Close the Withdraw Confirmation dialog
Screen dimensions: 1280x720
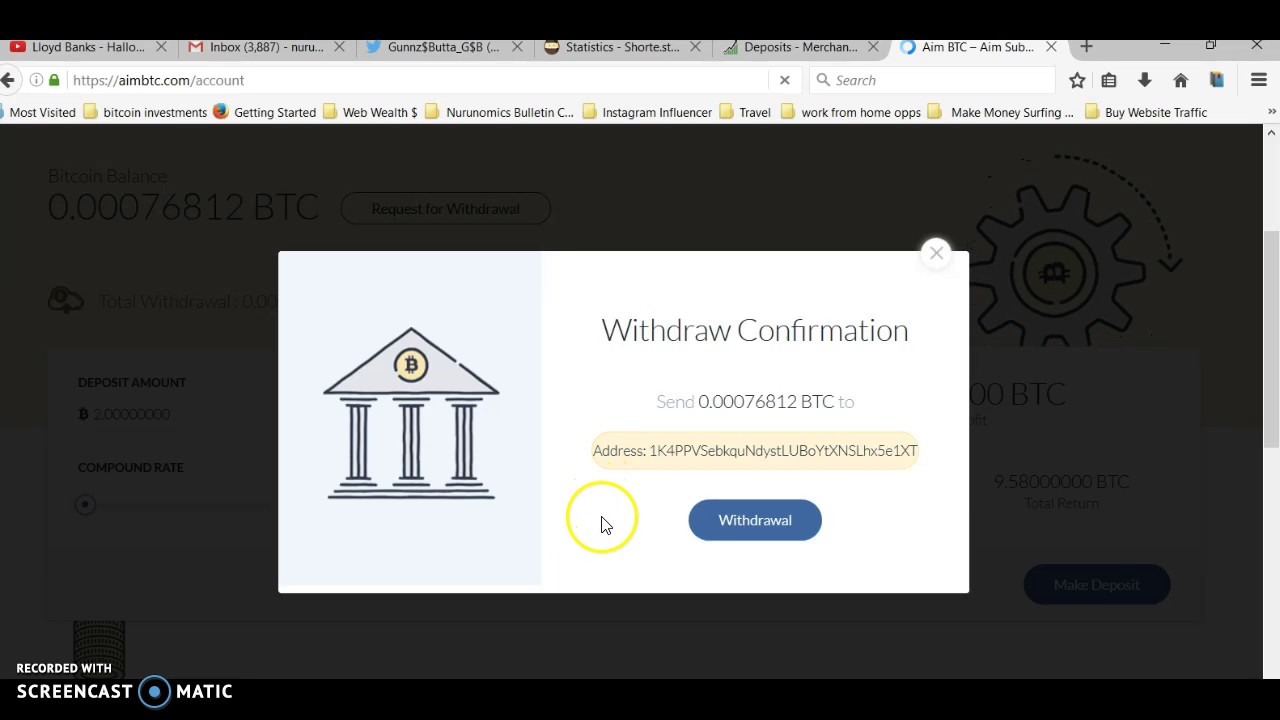click(936, 253)
